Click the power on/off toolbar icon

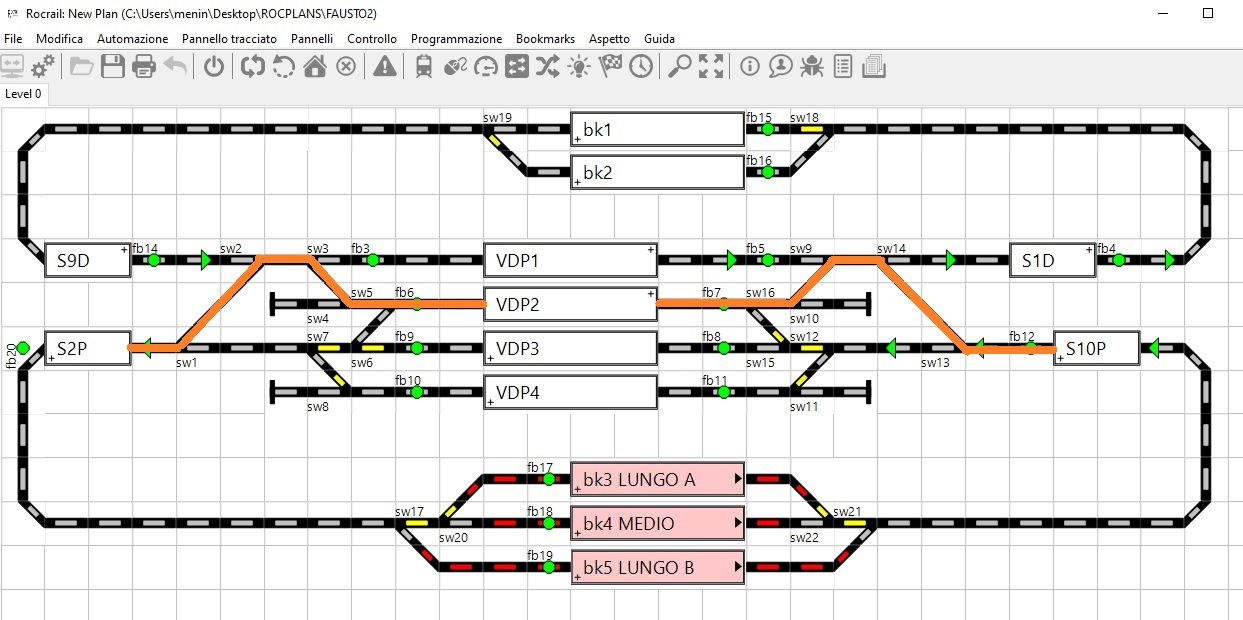coord(214,67)
